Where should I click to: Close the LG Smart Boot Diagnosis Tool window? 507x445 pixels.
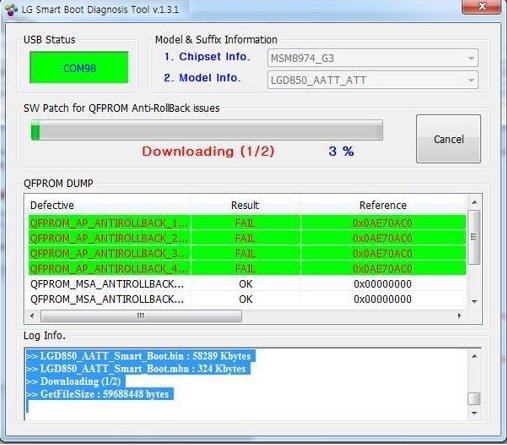[481, 7]
